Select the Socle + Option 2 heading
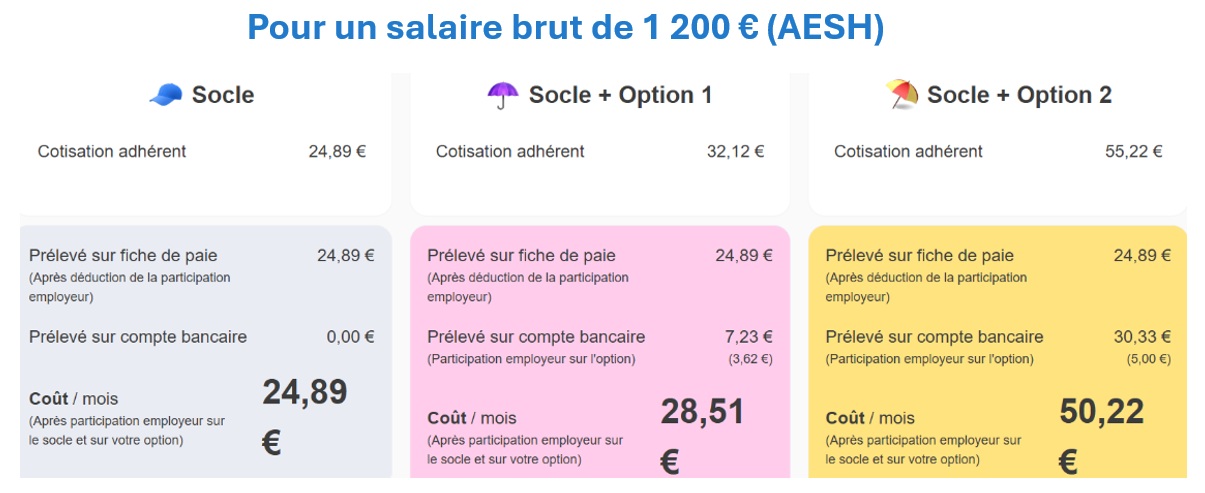Image resolution: width=1205 pixels, height=493 pixels. pyautogui.click(x=1019, y=95)
